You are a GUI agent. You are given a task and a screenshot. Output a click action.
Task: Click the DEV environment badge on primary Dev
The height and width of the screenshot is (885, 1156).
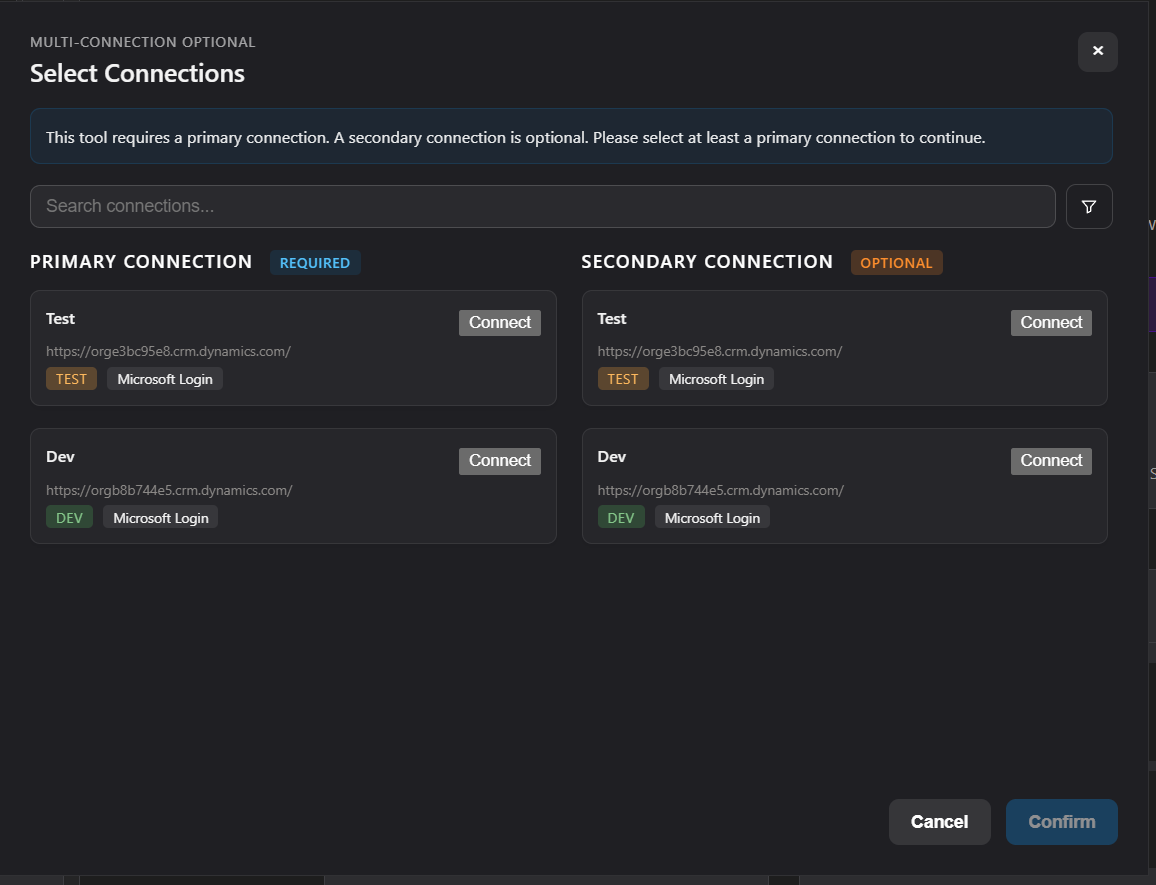(69, 517)
